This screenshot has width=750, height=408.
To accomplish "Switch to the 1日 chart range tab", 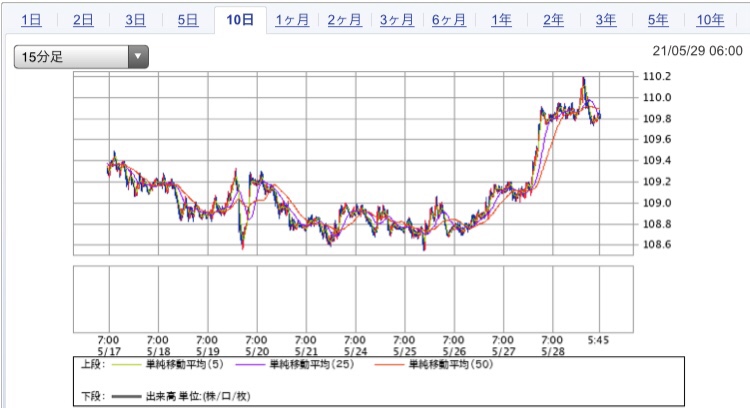I will pyautogui.click(x=31, y=20).
